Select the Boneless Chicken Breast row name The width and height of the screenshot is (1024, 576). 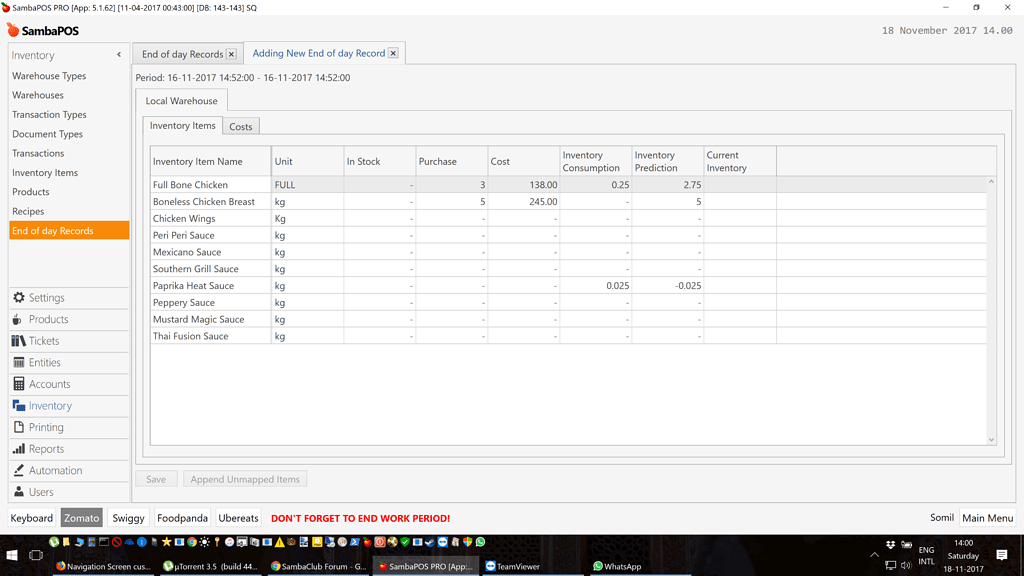204,202
